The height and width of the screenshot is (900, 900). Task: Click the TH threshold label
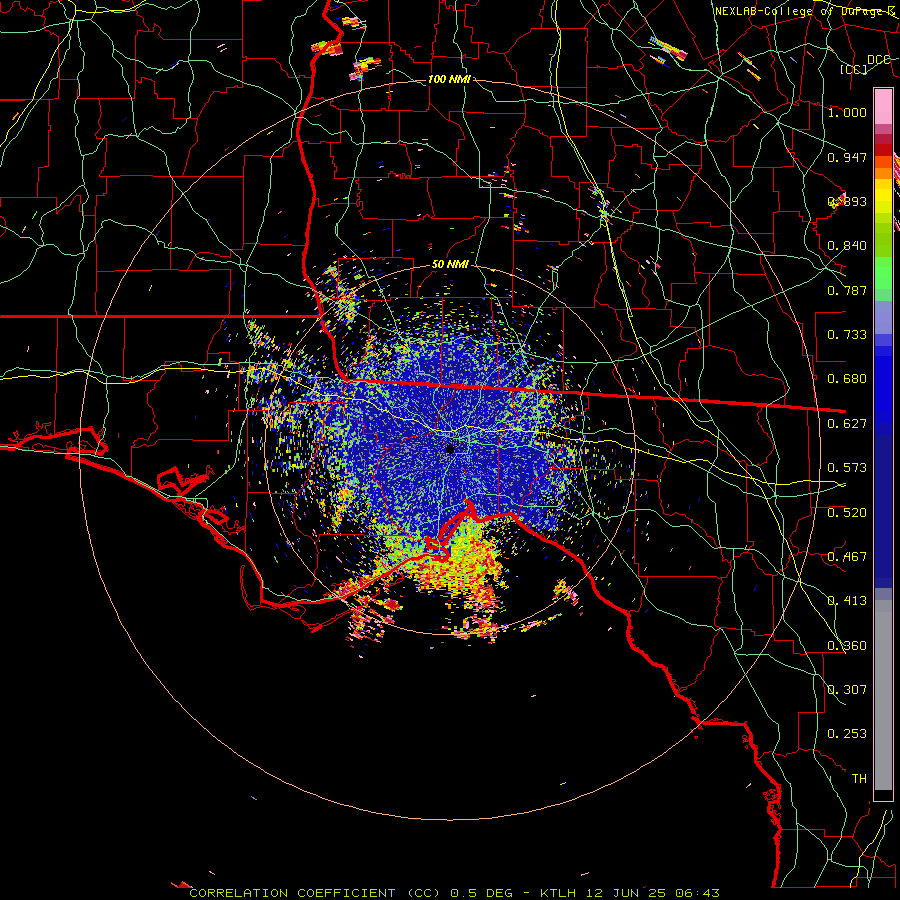tap(859, 779)
